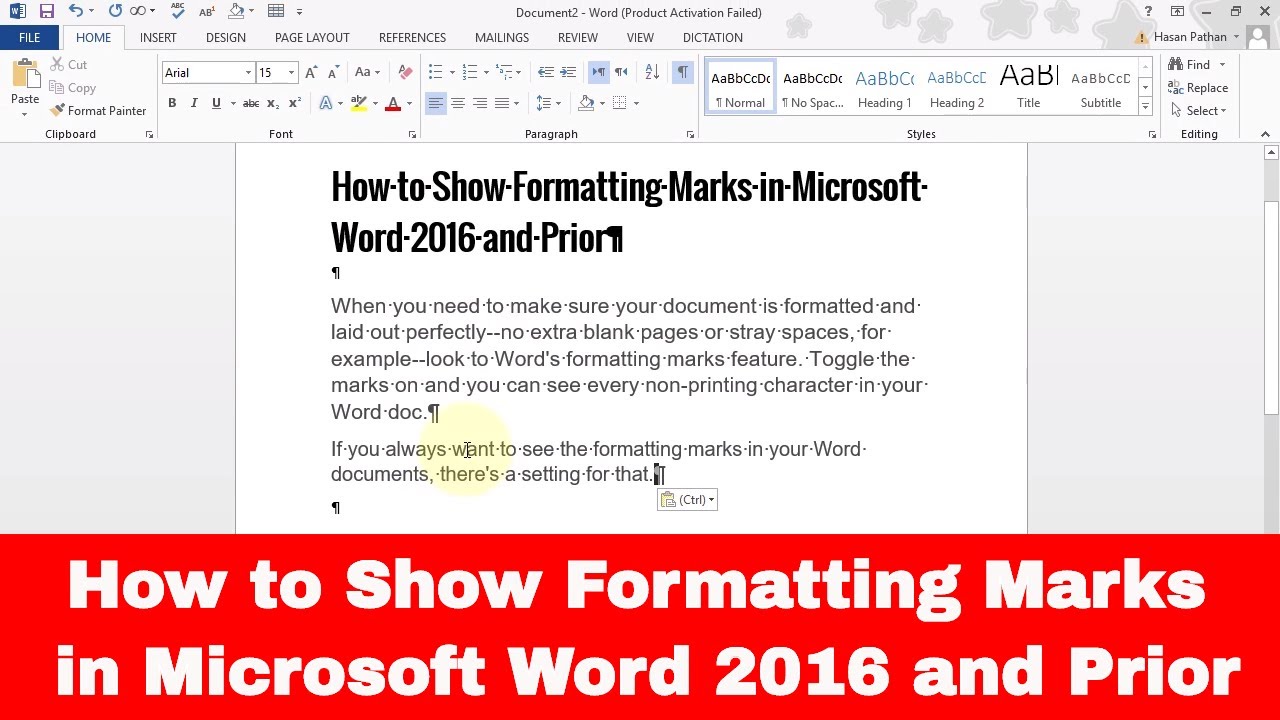Save the document from Quick Access Toolbar
The image size is (1280, 720).
pos(47,12)
